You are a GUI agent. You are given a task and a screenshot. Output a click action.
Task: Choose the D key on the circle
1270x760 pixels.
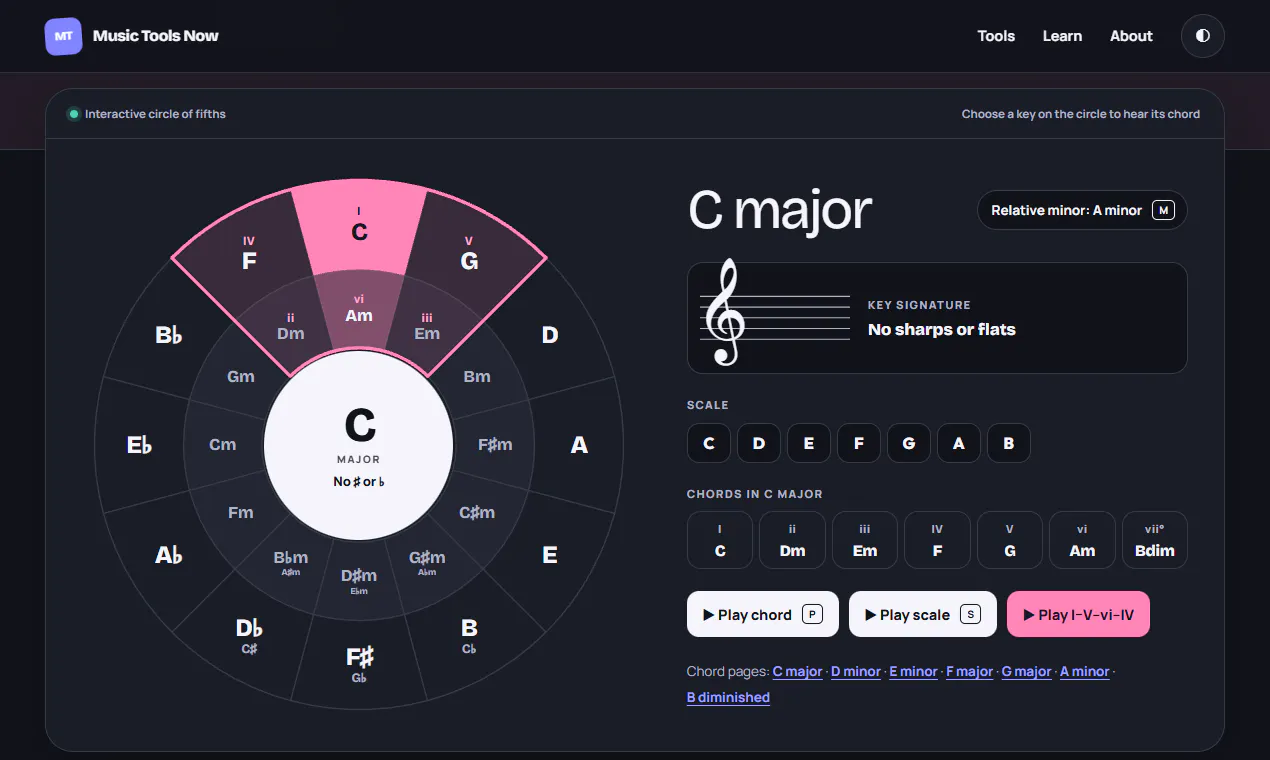549,335
